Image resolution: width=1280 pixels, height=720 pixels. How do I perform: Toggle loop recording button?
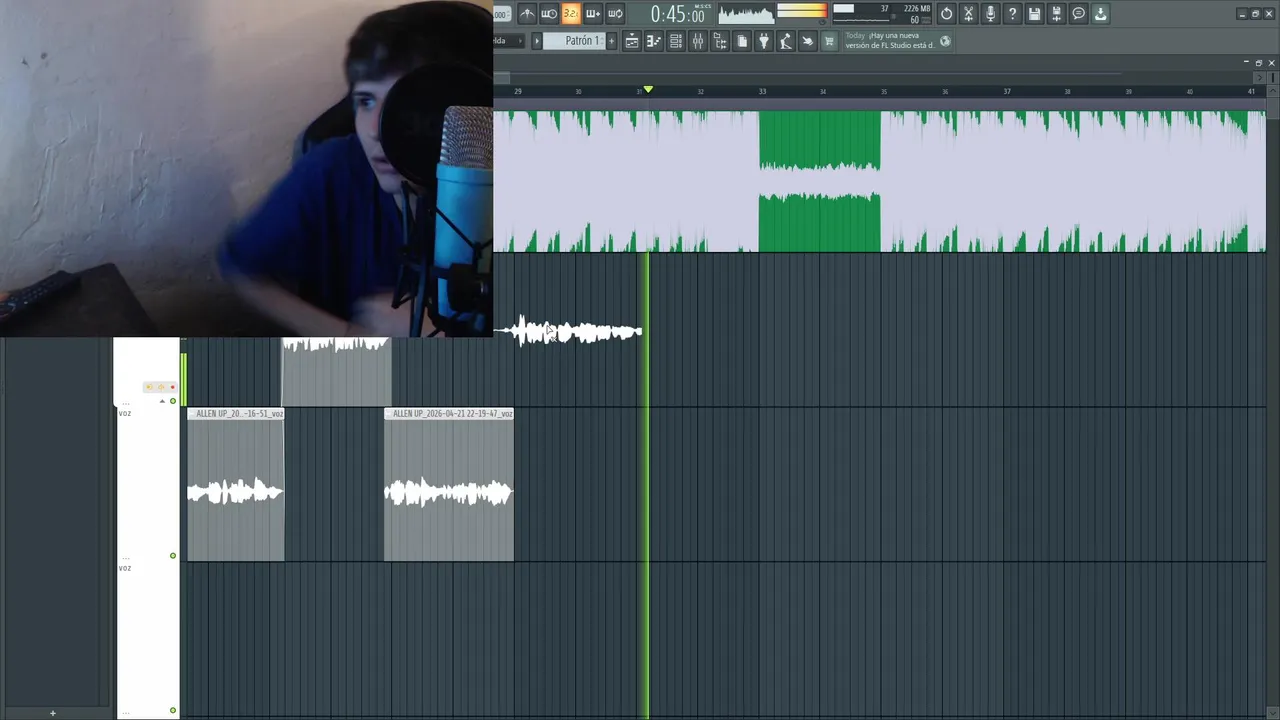click(615, 14)
